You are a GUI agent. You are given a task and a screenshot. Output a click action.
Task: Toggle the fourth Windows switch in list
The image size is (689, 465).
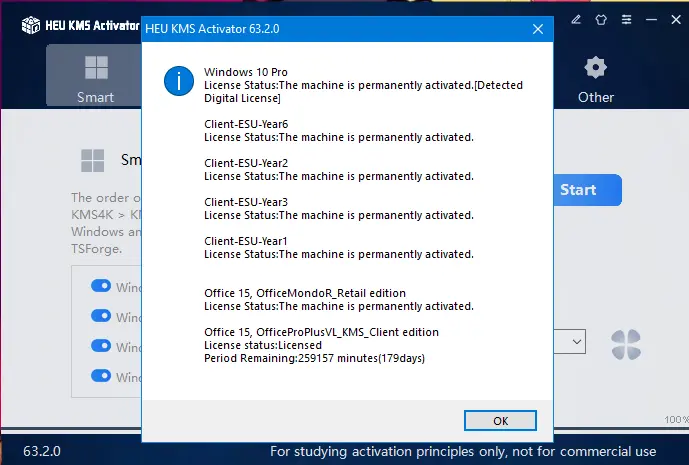tap(101, 375)
